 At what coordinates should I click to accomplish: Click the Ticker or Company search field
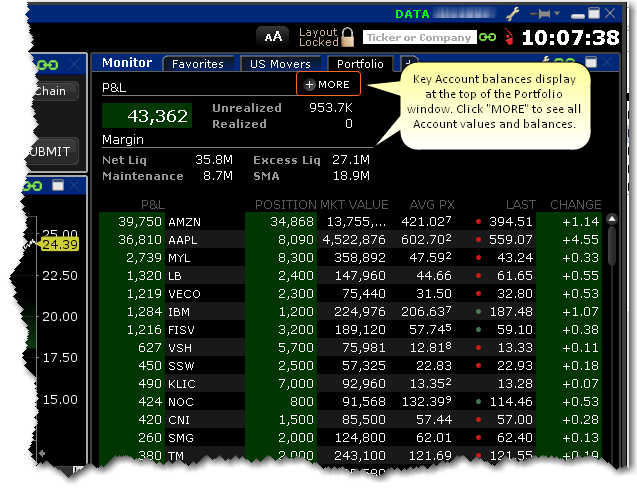tap(418, 38)
